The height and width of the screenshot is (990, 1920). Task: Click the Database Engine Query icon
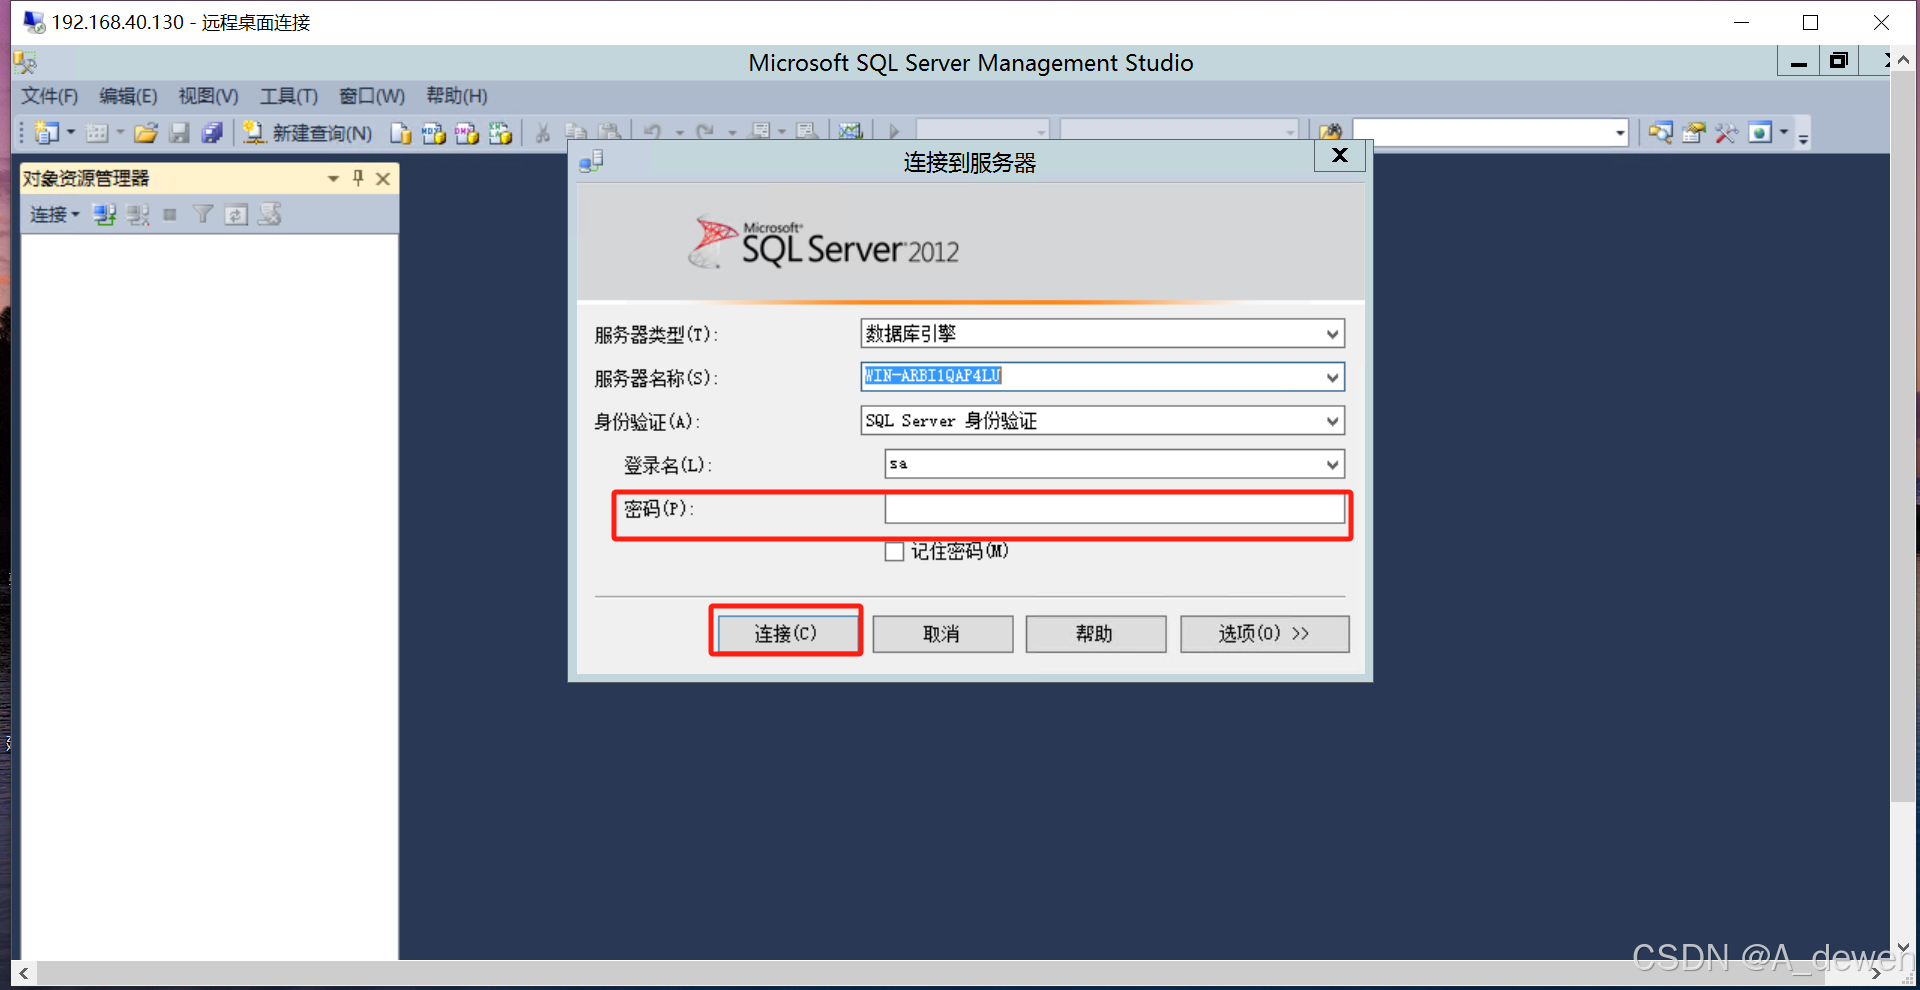[x=401, y=132]
